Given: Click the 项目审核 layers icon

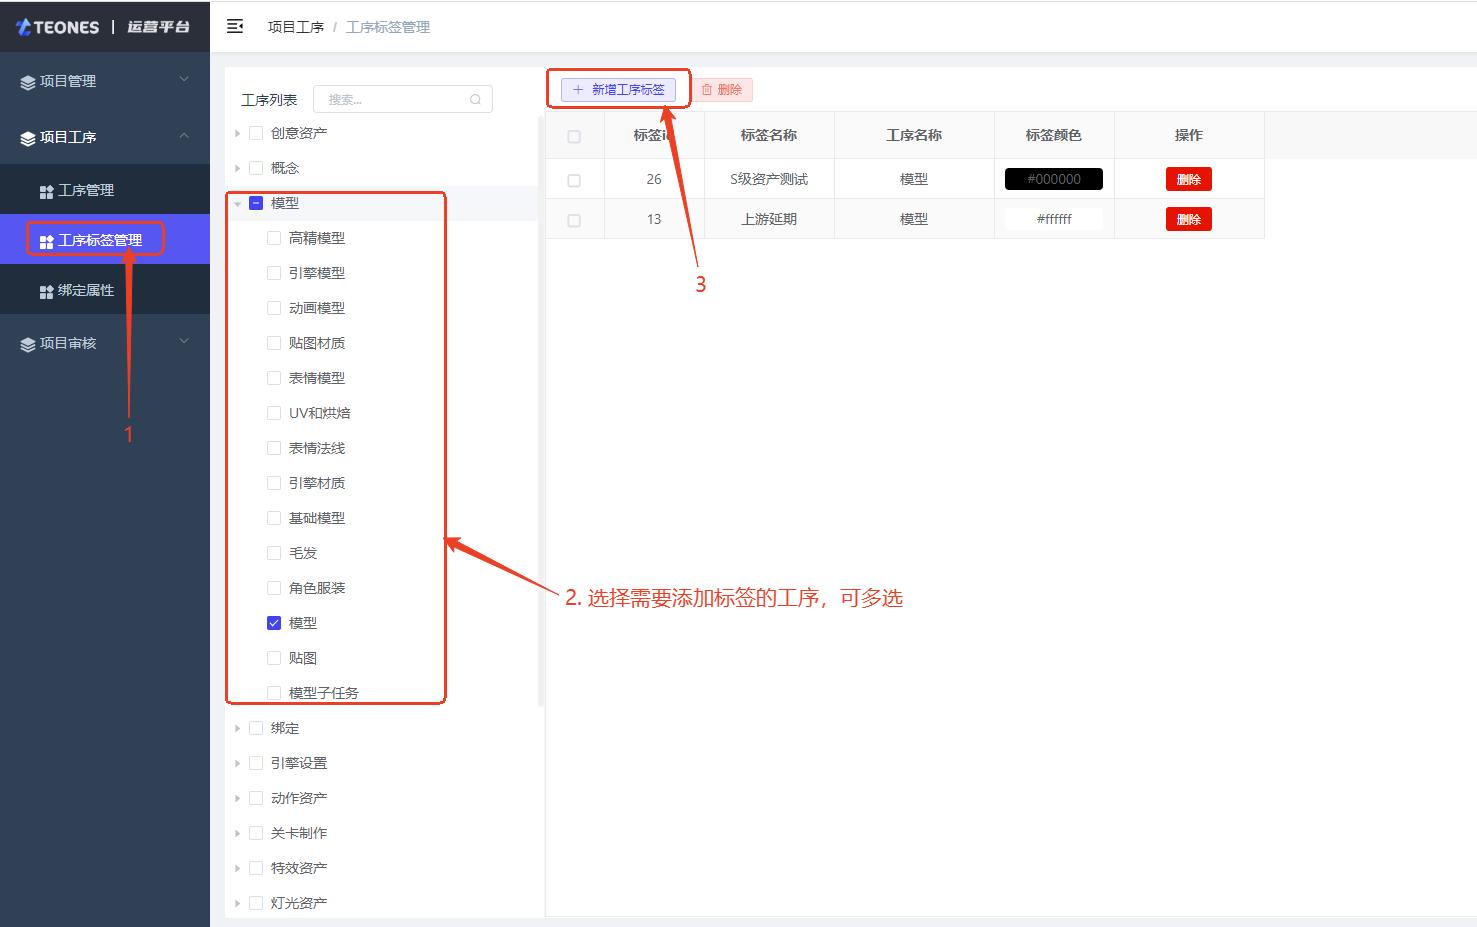Looking at the screenshot, I should click(27, 344).
